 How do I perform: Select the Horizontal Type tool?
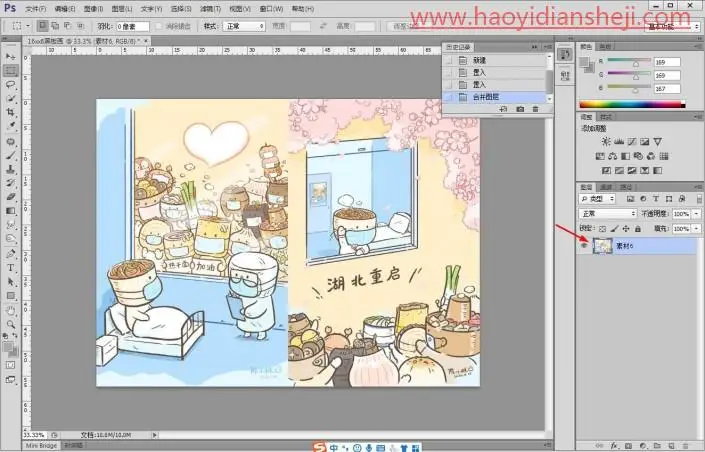click(10, 268)
